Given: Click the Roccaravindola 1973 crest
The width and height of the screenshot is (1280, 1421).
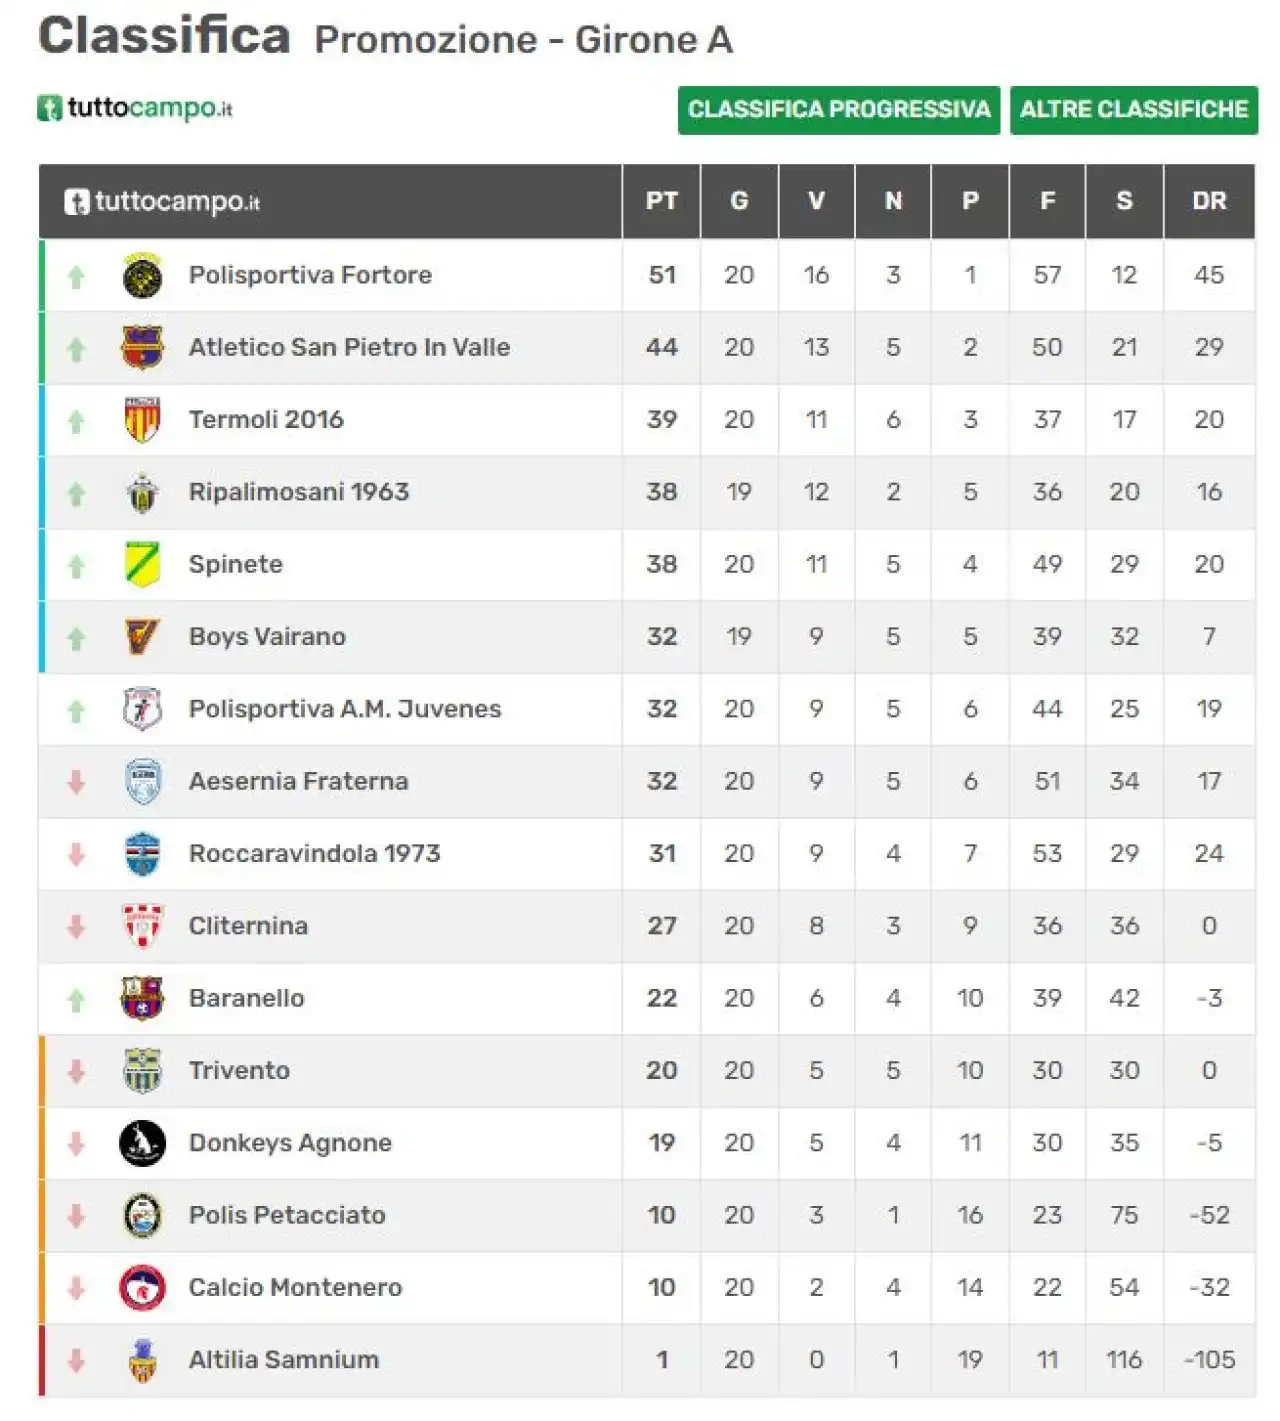Looking at the screenshot, I should 142,854.
